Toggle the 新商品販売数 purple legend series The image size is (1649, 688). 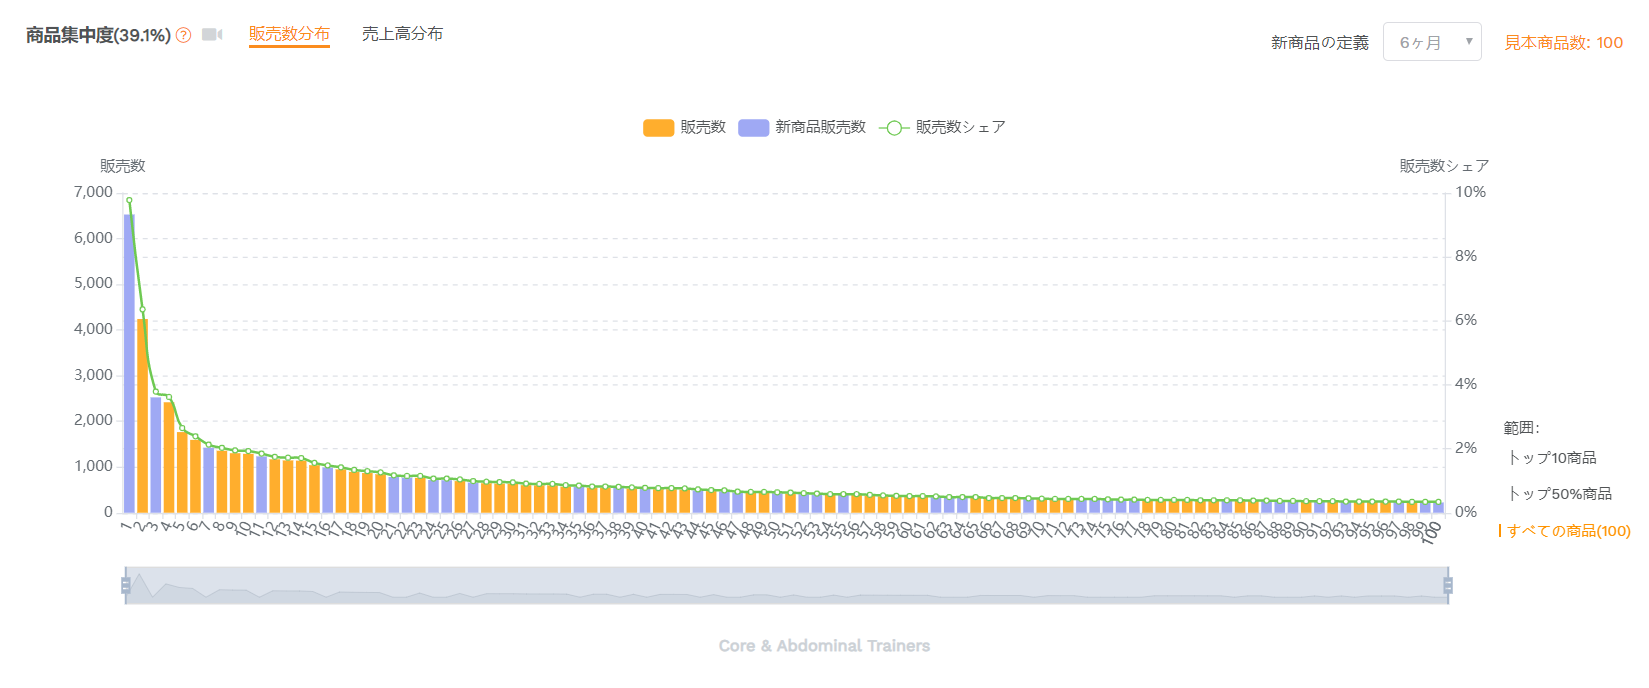pos(802,127)
